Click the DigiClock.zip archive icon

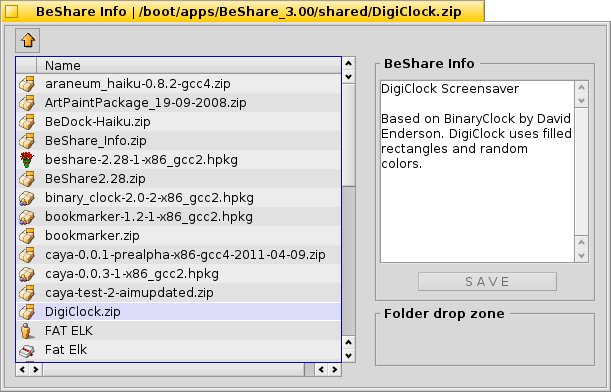[27, 312]
